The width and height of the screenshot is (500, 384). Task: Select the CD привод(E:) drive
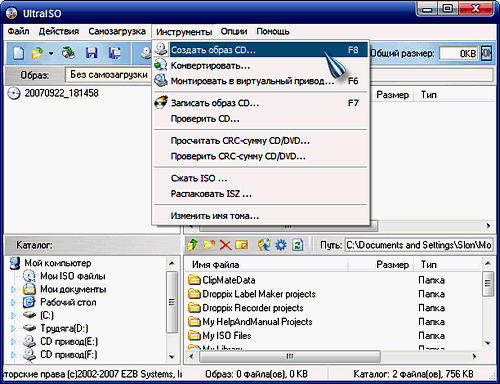69,342
